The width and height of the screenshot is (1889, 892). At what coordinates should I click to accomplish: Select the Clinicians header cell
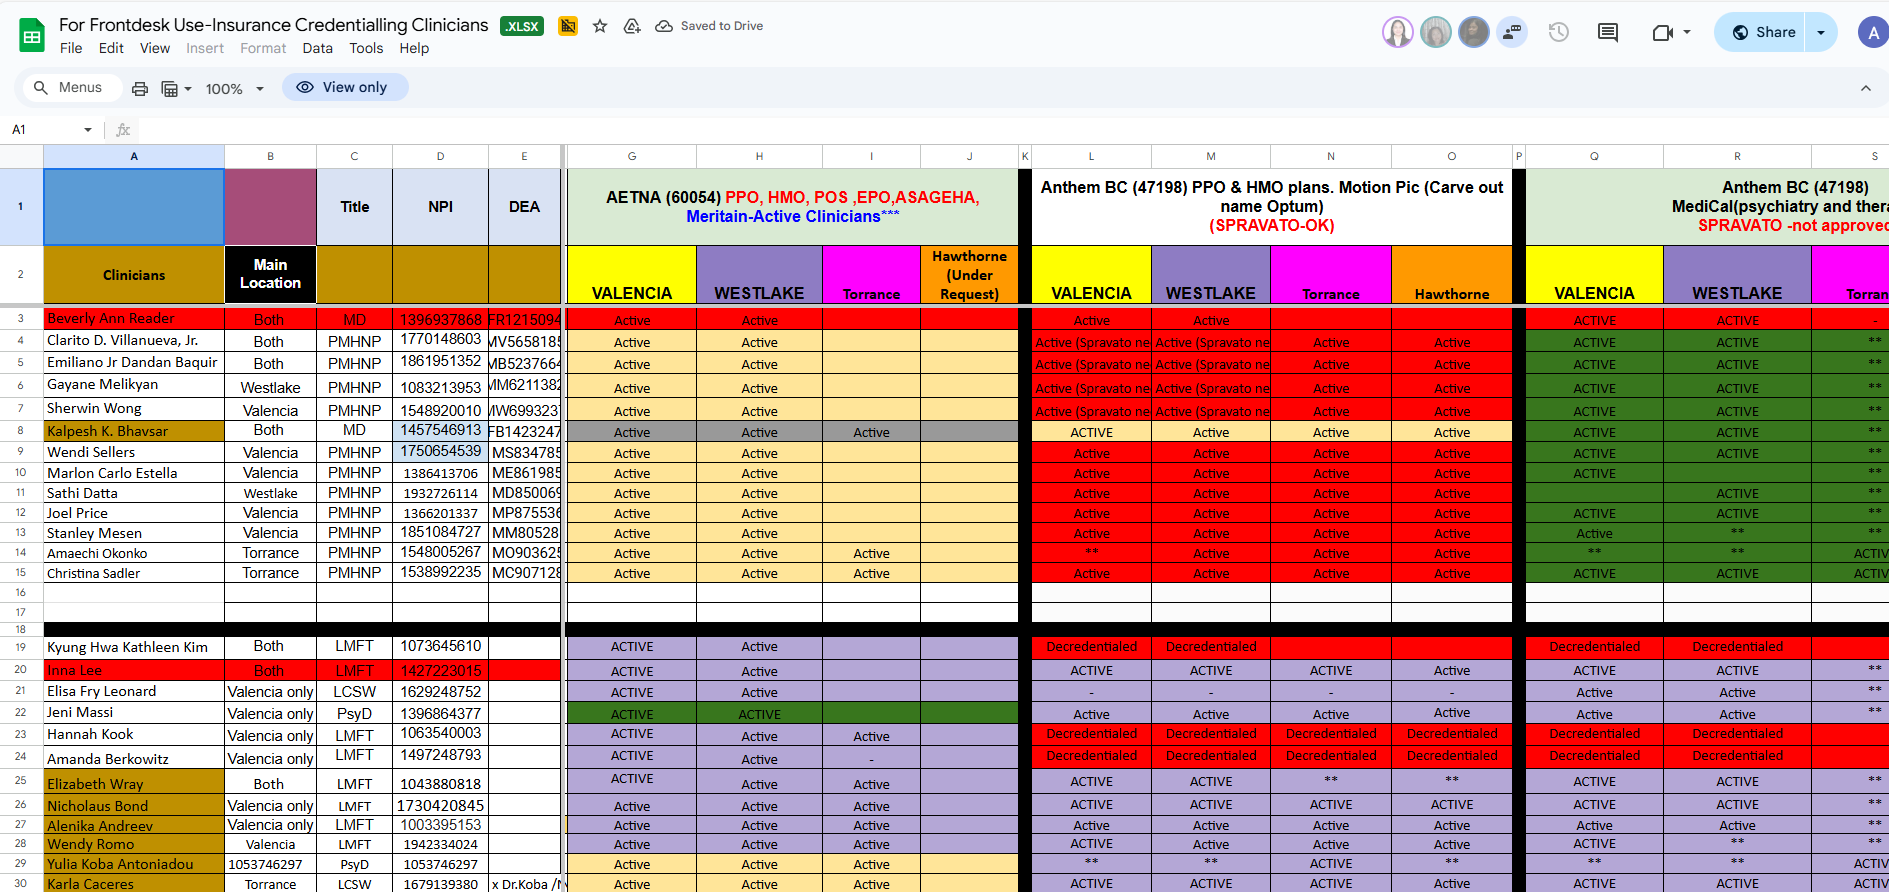tap(134, 275)
